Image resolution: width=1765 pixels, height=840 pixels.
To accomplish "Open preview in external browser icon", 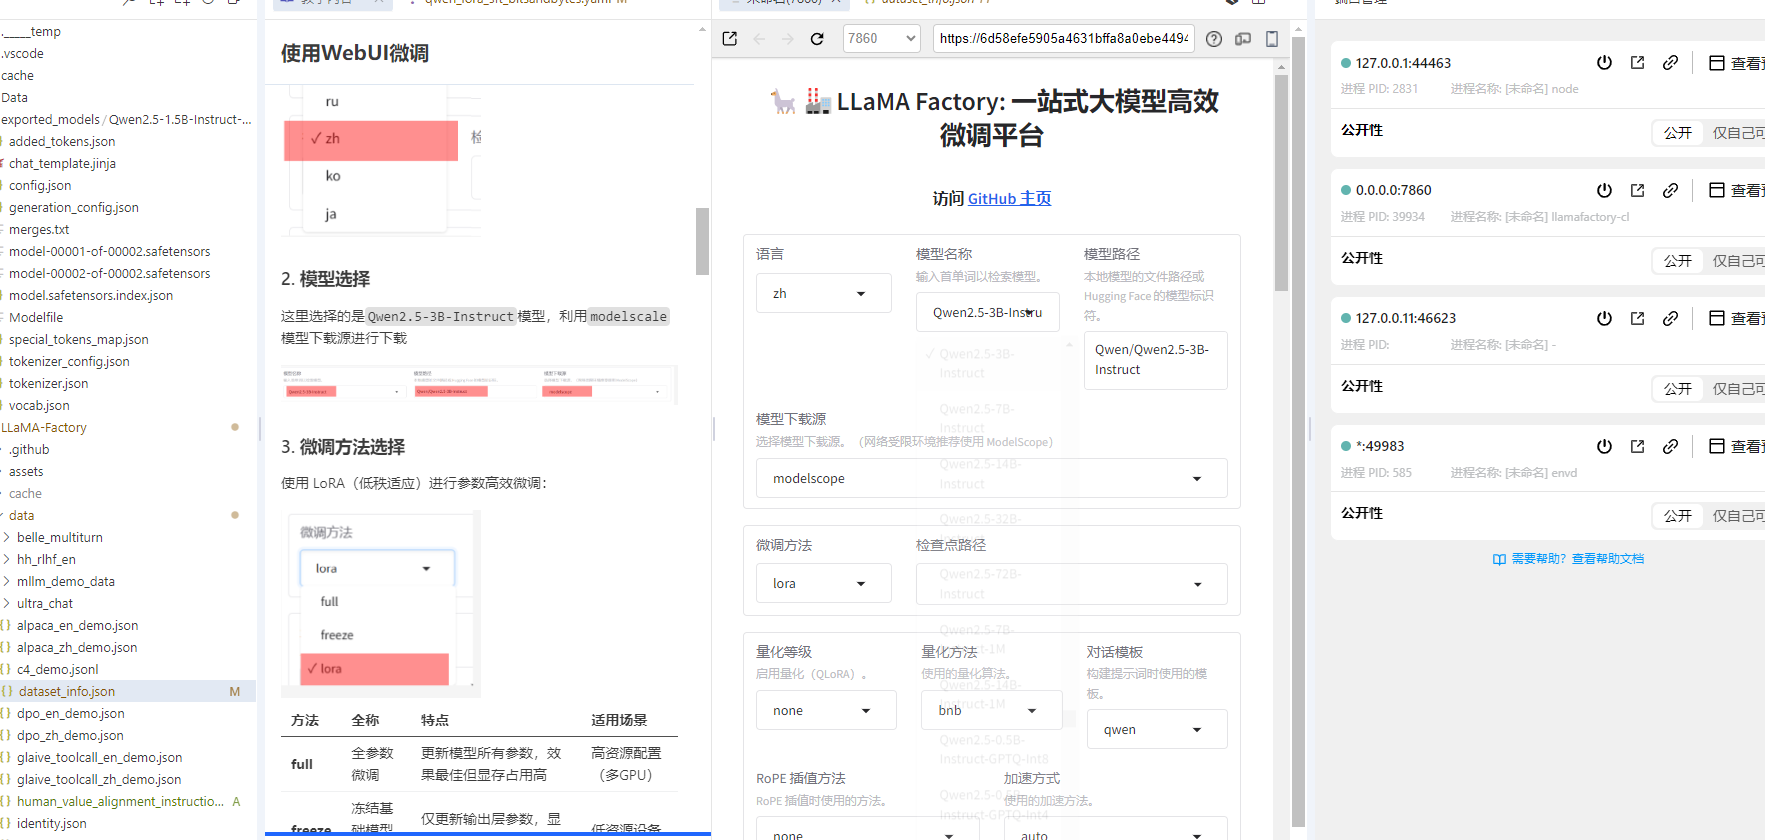I will pos(730,39).
